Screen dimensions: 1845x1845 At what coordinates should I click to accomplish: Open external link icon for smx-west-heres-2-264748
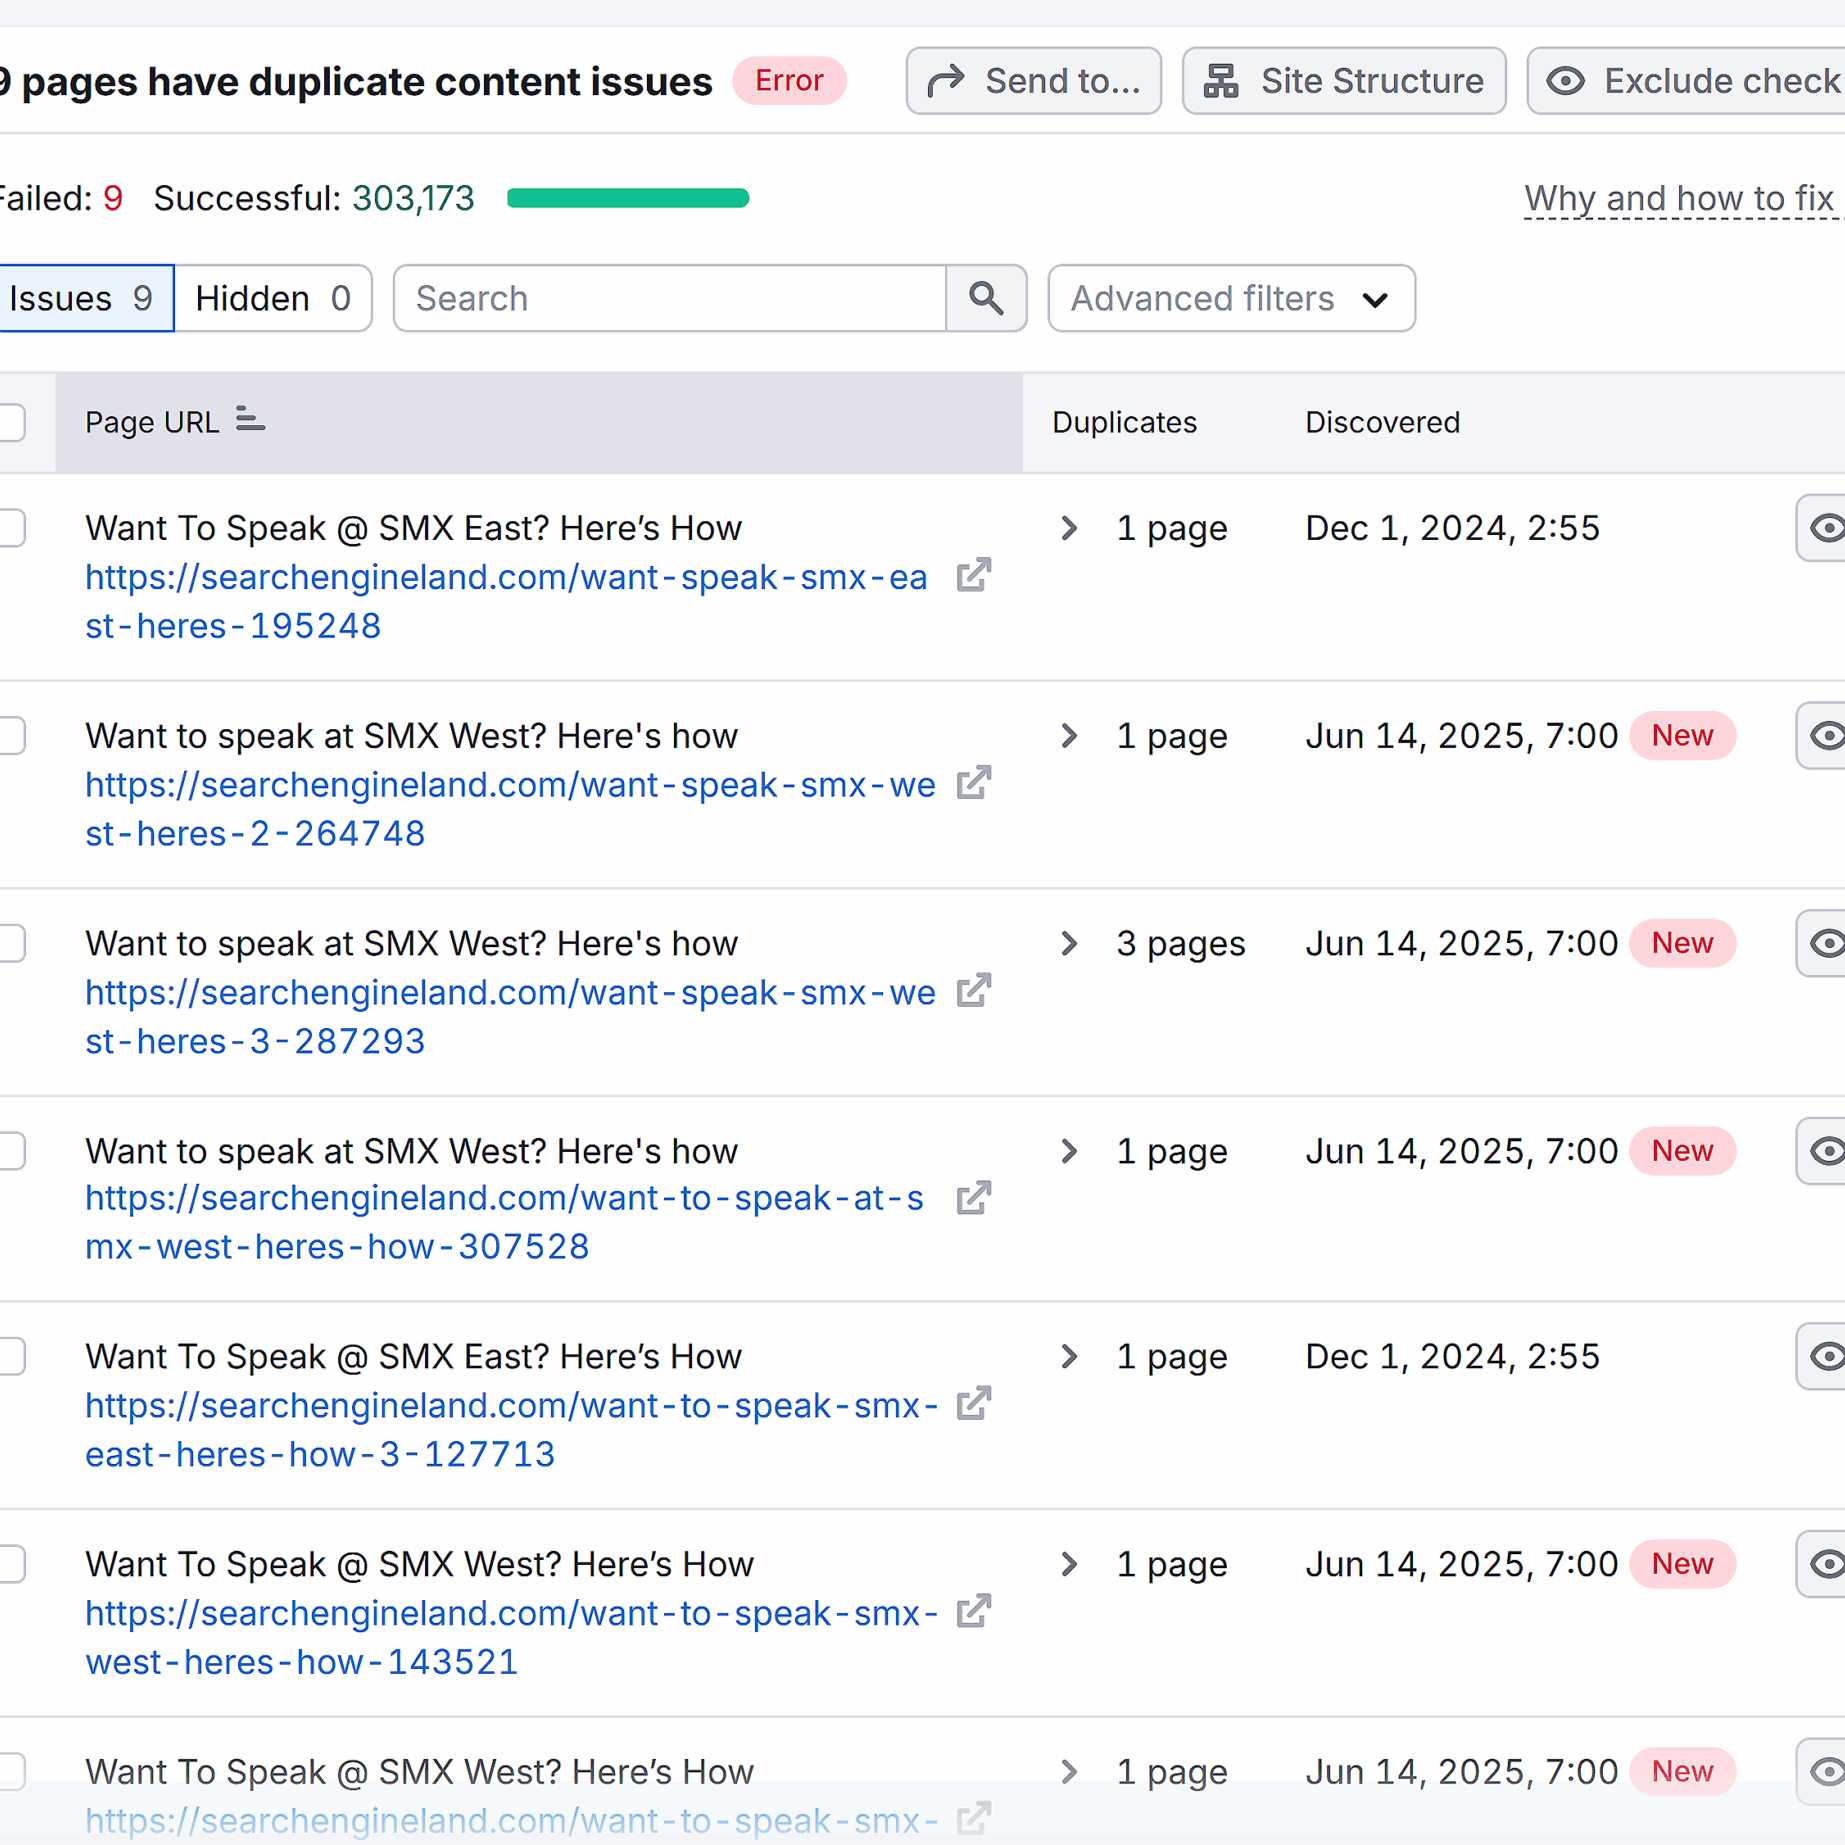tap(973, 784)
